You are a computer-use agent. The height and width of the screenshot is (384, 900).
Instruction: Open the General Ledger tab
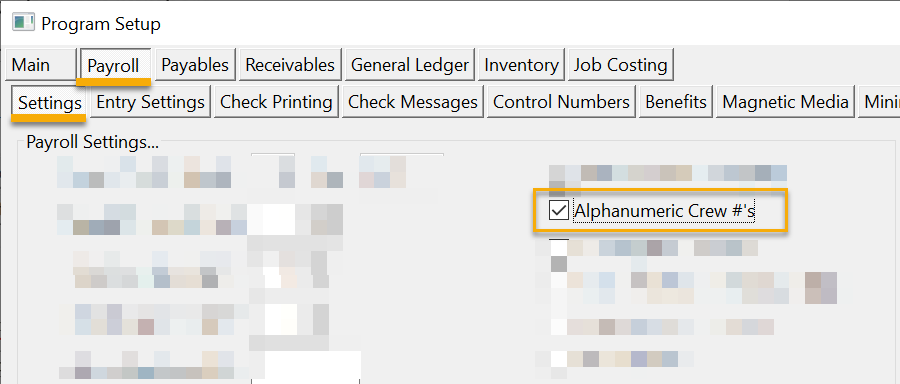[410, 65]
